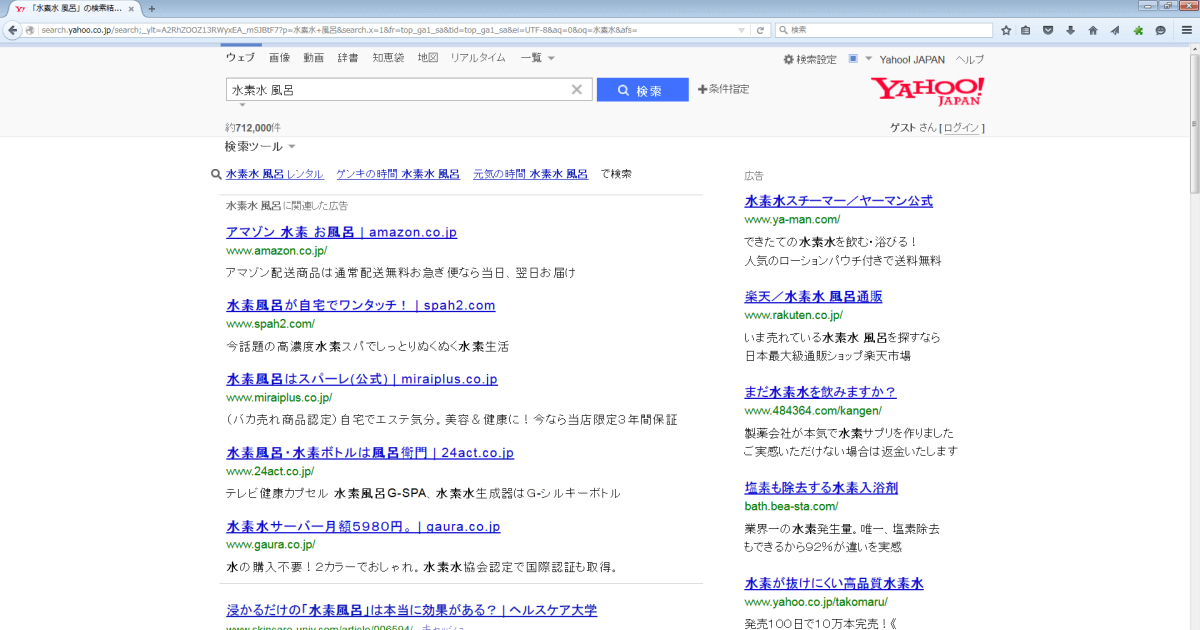Open the 条件指定 advanced search option
Viewport: 1200px width, 630px height.
(724, 89)
